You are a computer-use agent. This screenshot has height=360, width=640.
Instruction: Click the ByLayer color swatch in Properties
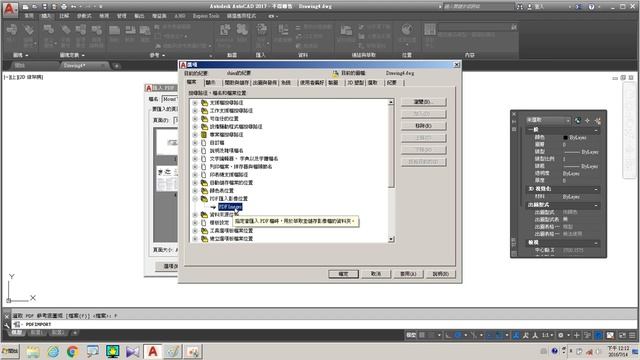click(565, 138)
